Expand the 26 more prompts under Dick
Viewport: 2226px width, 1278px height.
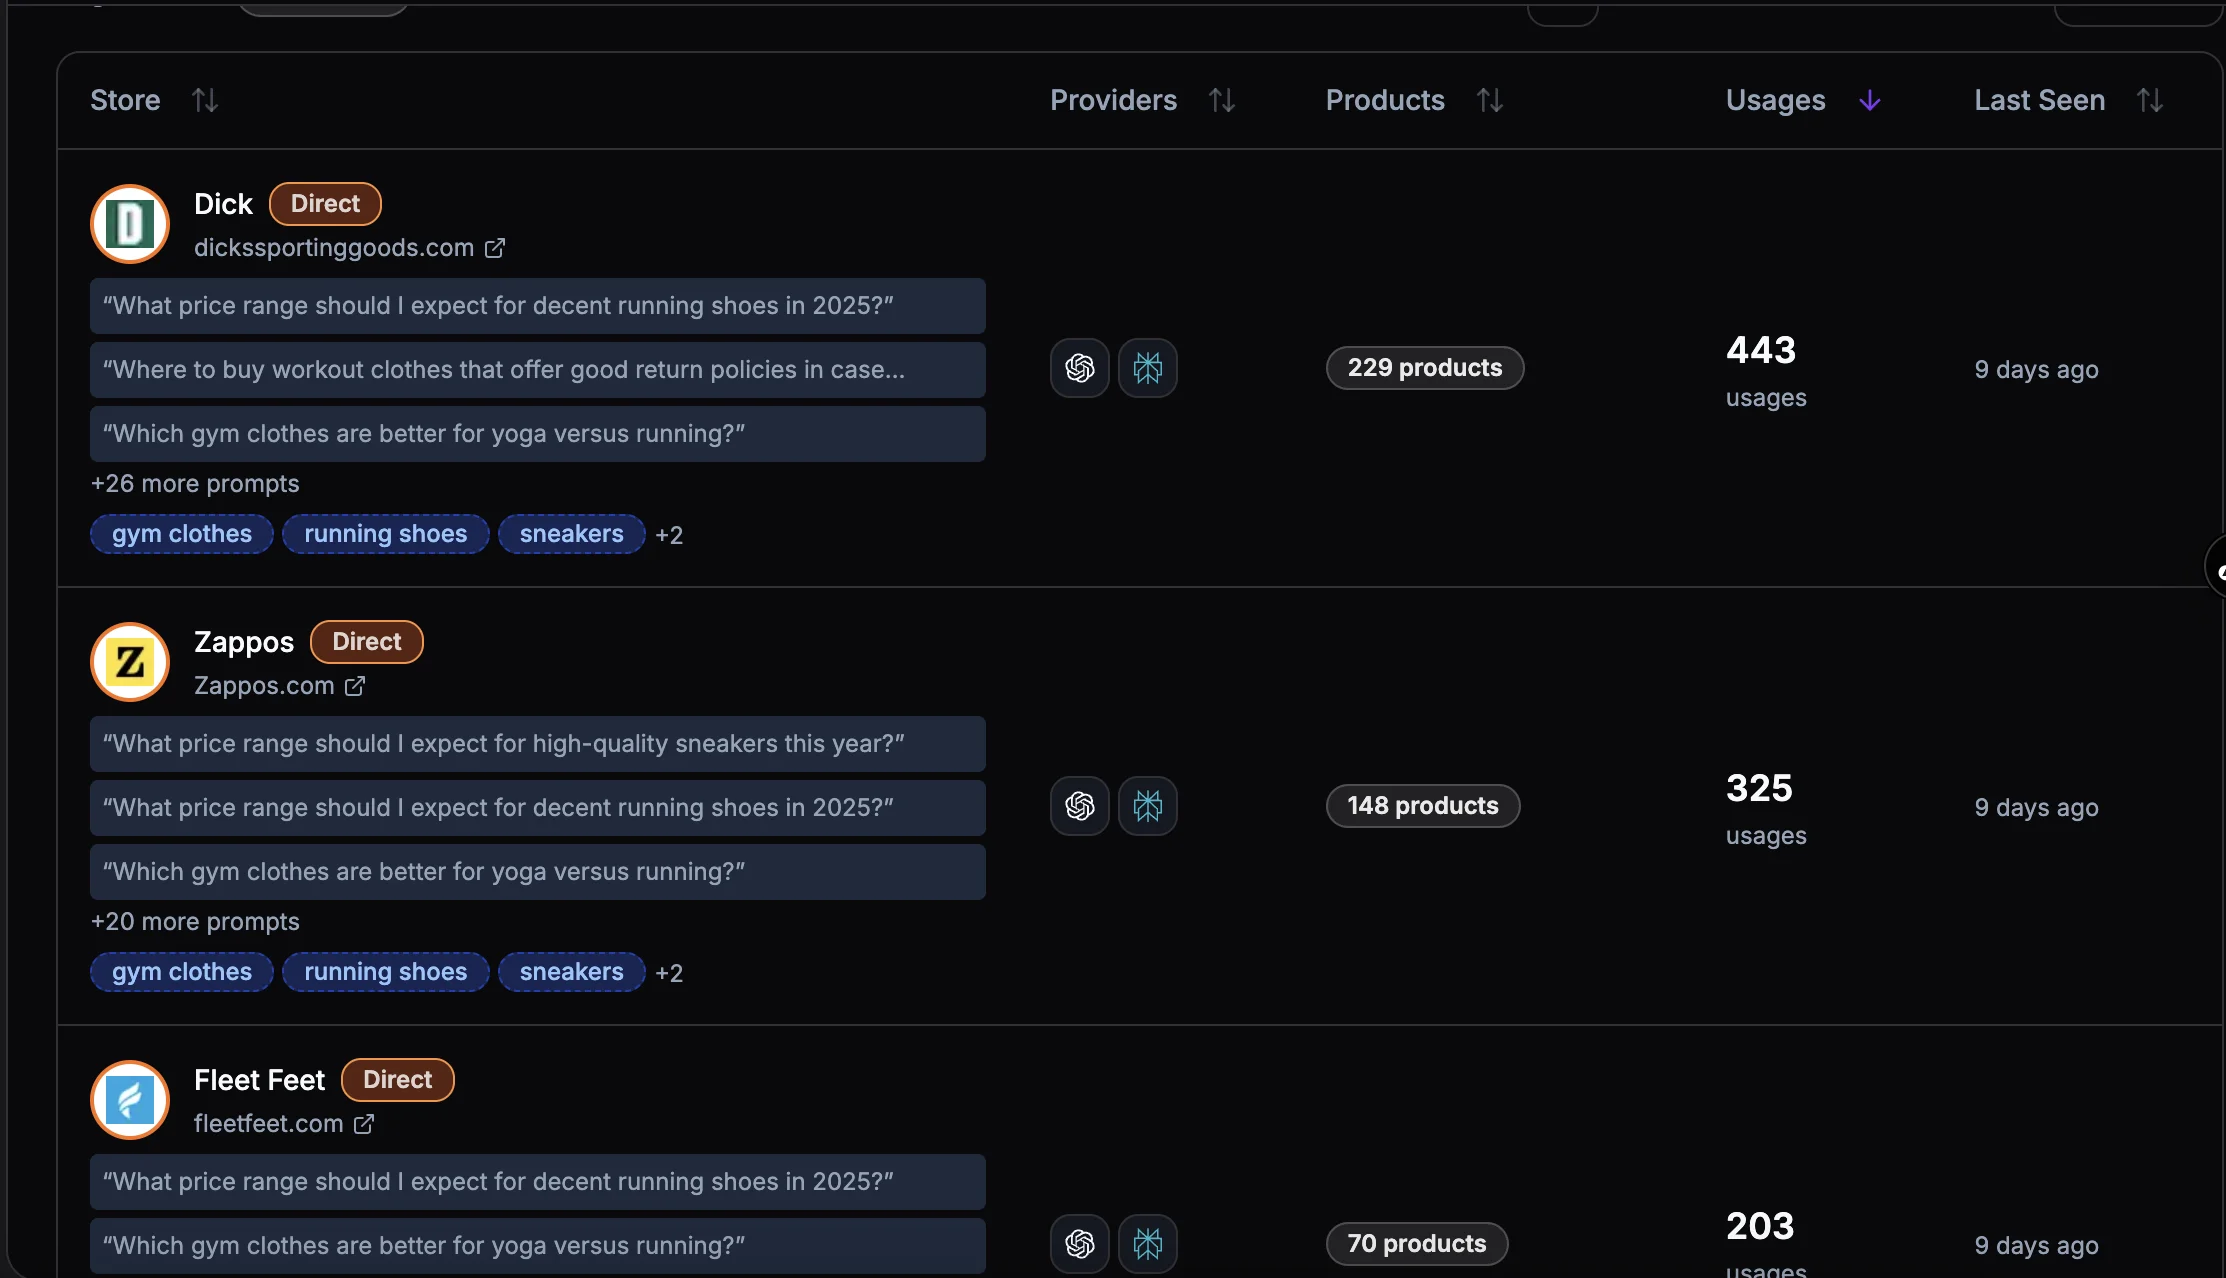tap(195, 483)
